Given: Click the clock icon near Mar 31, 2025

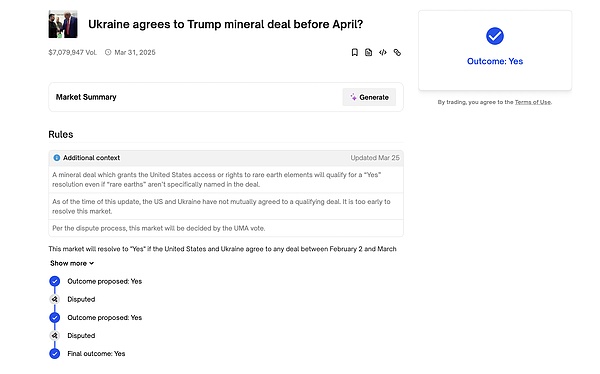Looking at the screenshot, I should (x=108, y=52).
